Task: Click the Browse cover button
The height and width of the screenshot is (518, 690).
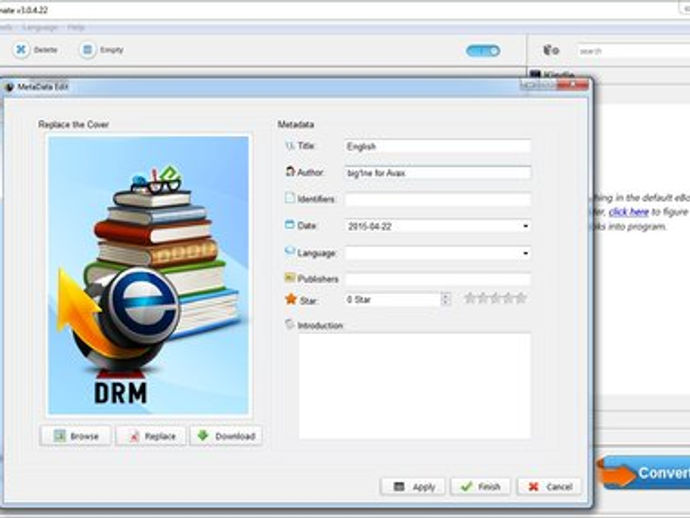Action: [x=75, y=436]
